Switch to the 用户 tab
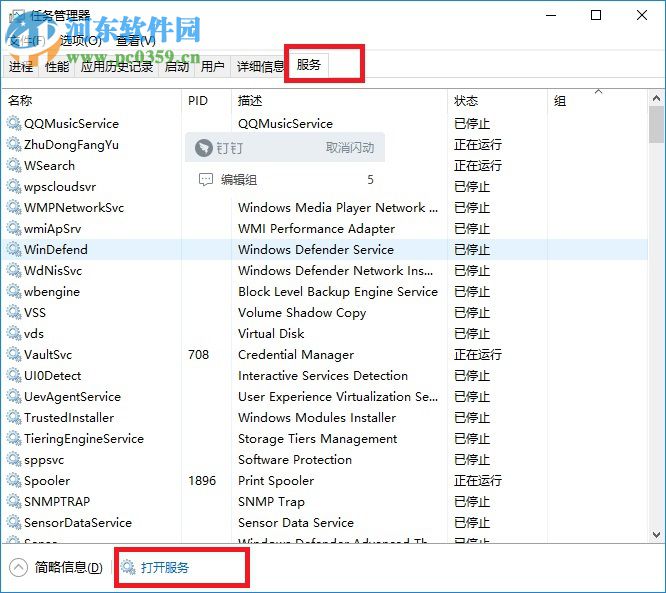 pyautogui.click(x=212, y=67)
